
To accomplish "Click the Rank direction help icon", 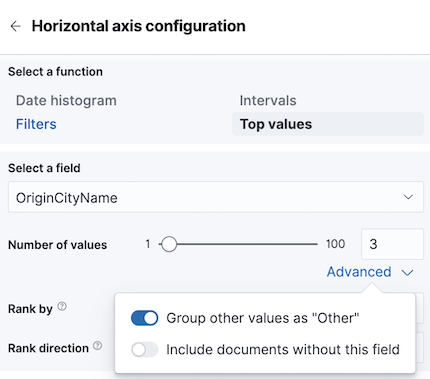I will (97, 346).
